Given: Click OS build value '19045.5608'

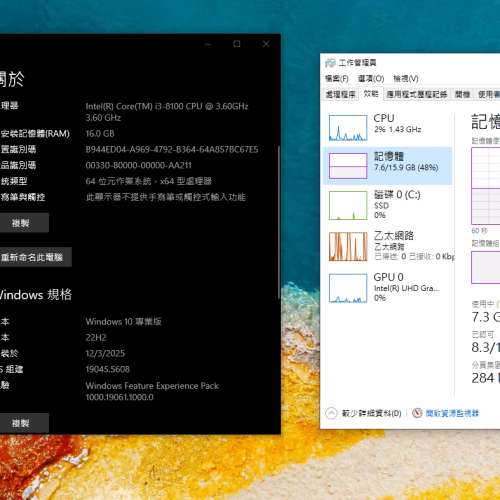Looking at the screenshot, I should [x=108, y=369].
